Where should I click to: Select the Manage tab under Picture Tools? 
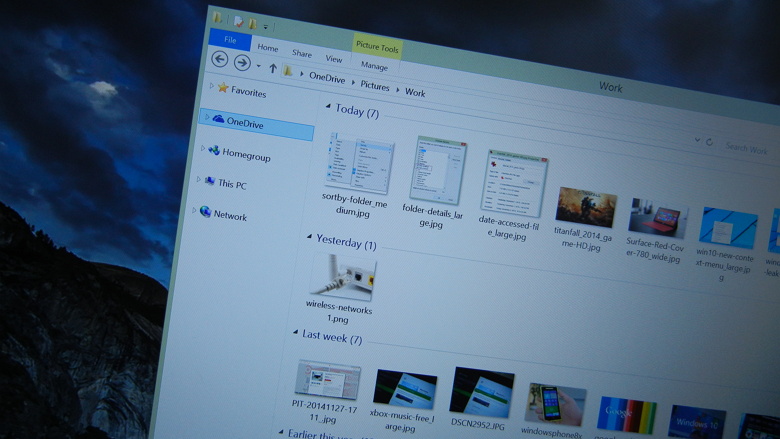click(x=374, y=66)
